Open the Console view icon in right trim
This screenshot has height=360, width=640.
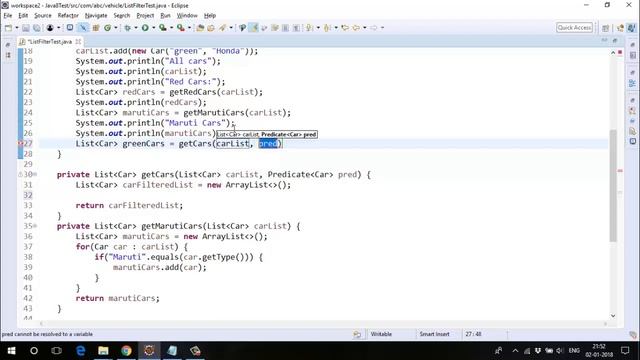point(632,141)
